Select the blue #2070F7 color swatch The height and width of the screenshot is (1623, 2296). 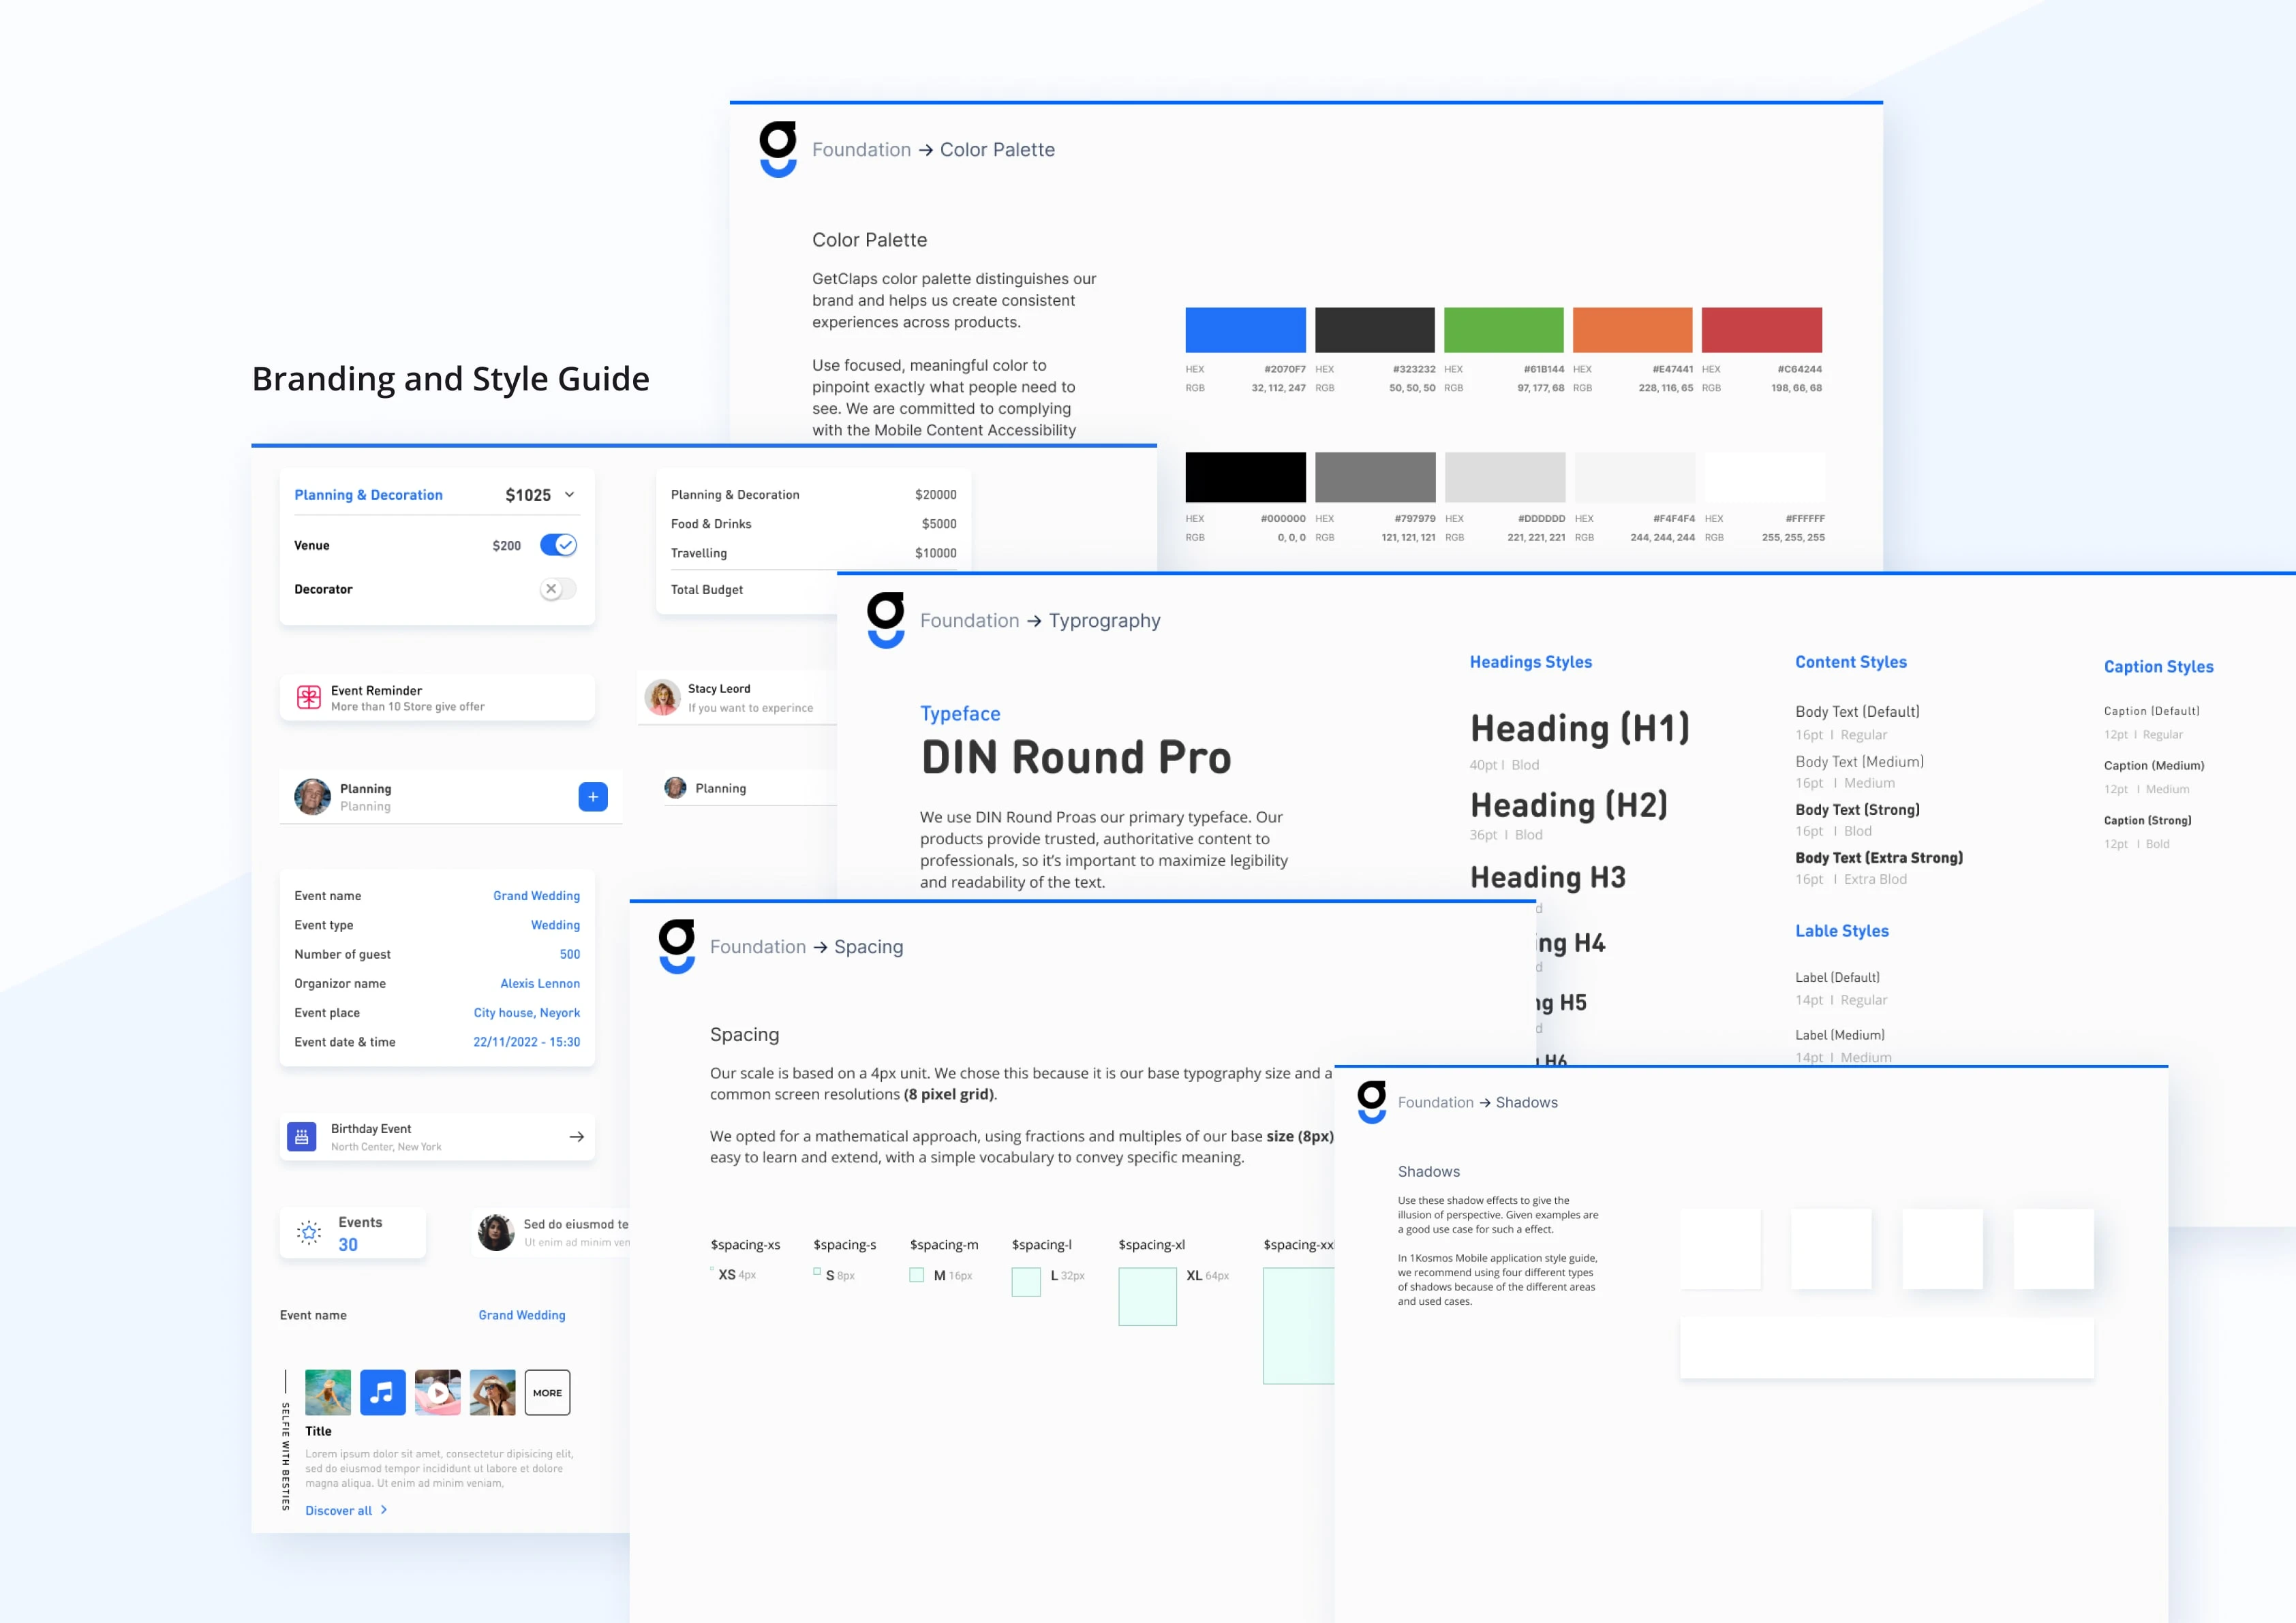click(1244, 329)
